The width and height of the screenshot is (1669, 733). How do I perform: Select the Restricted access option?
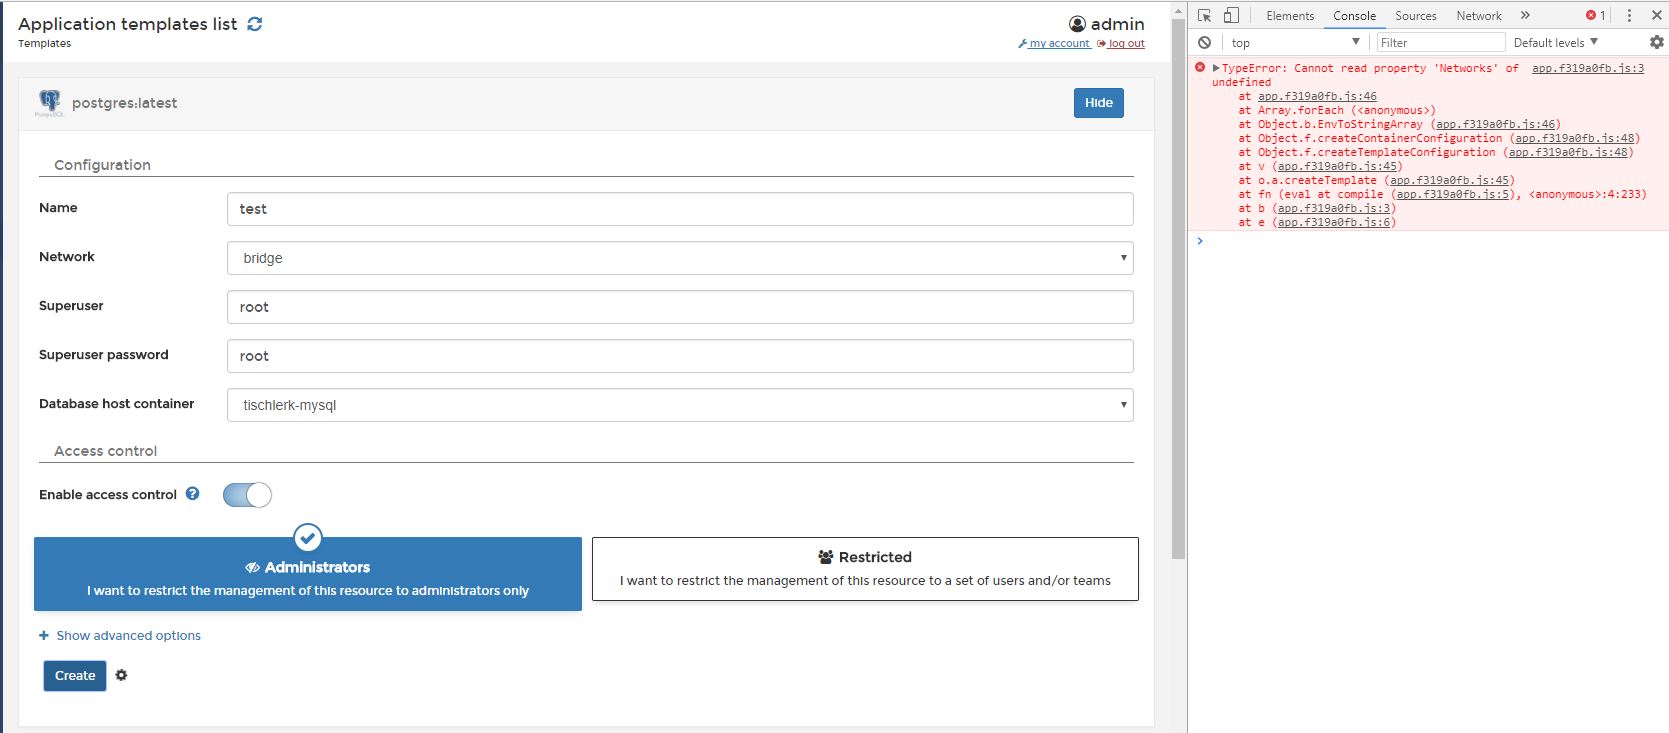point(865,569)
